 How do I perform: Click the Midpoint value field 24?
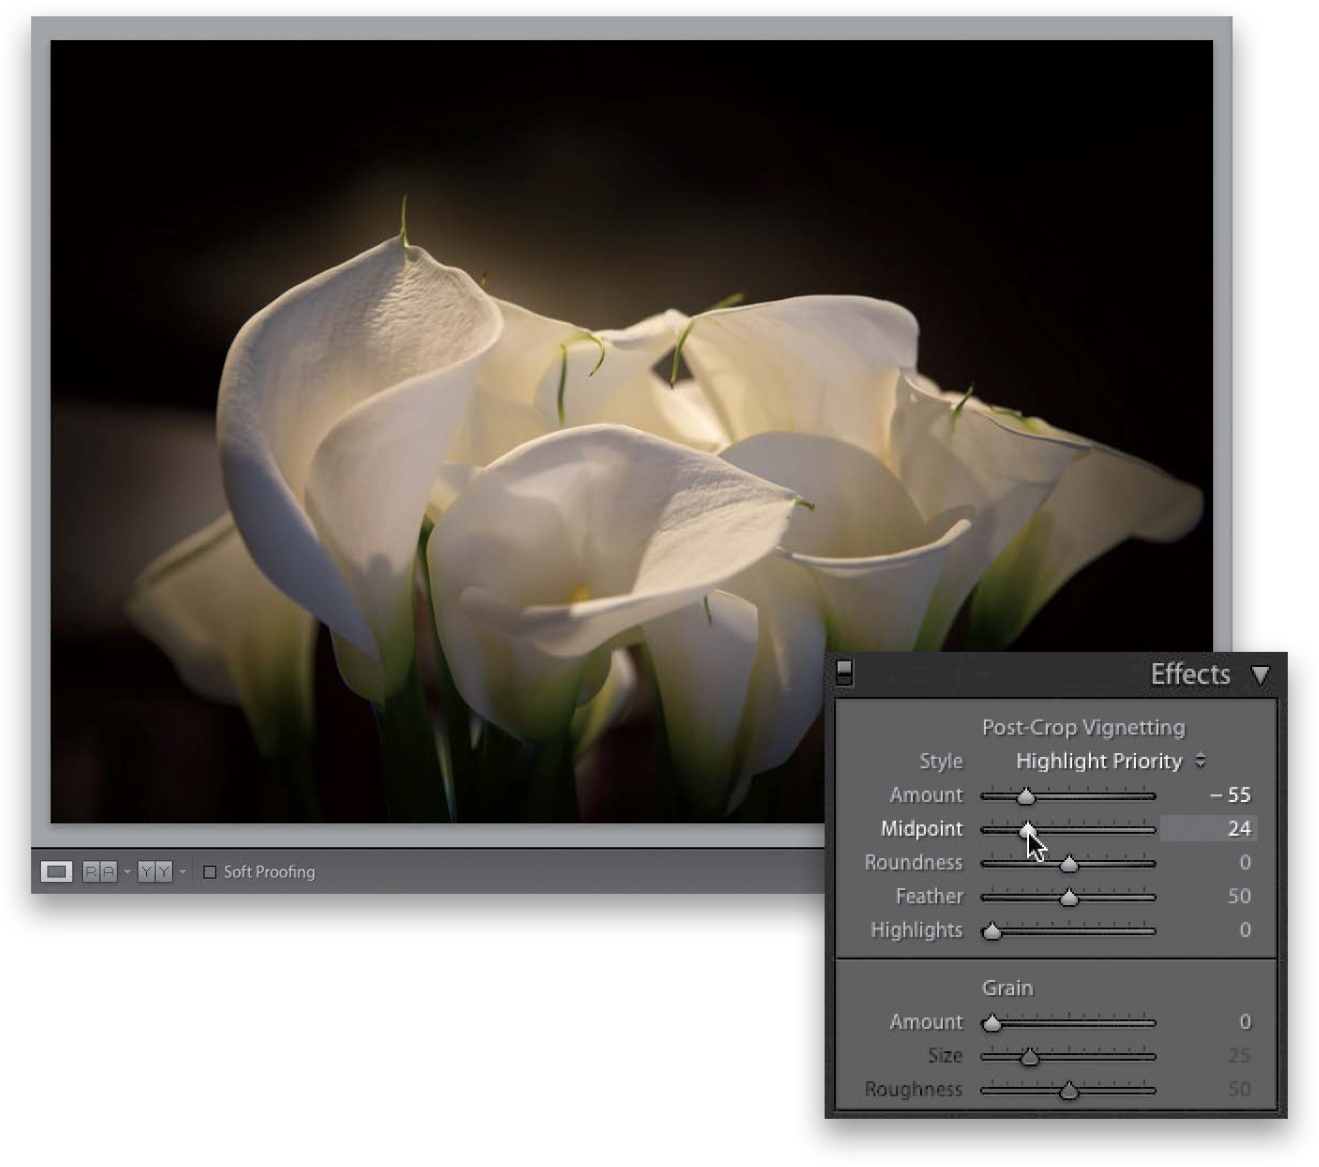[1208, 828]
